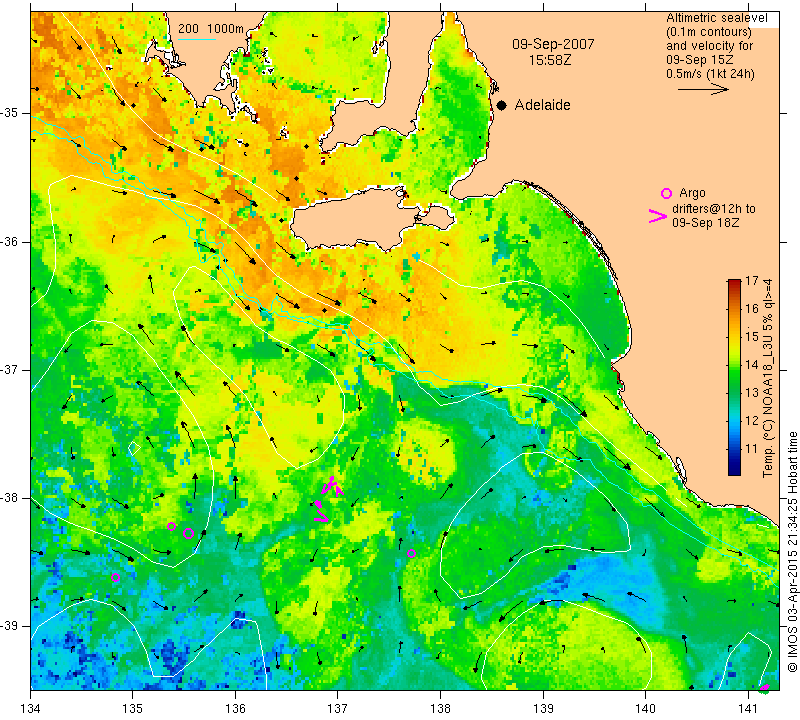This screenshot has height=720, width=800.
Task: Click the 'Adelaide' city label
Action: pyautogui.click(x=542, y=105)
